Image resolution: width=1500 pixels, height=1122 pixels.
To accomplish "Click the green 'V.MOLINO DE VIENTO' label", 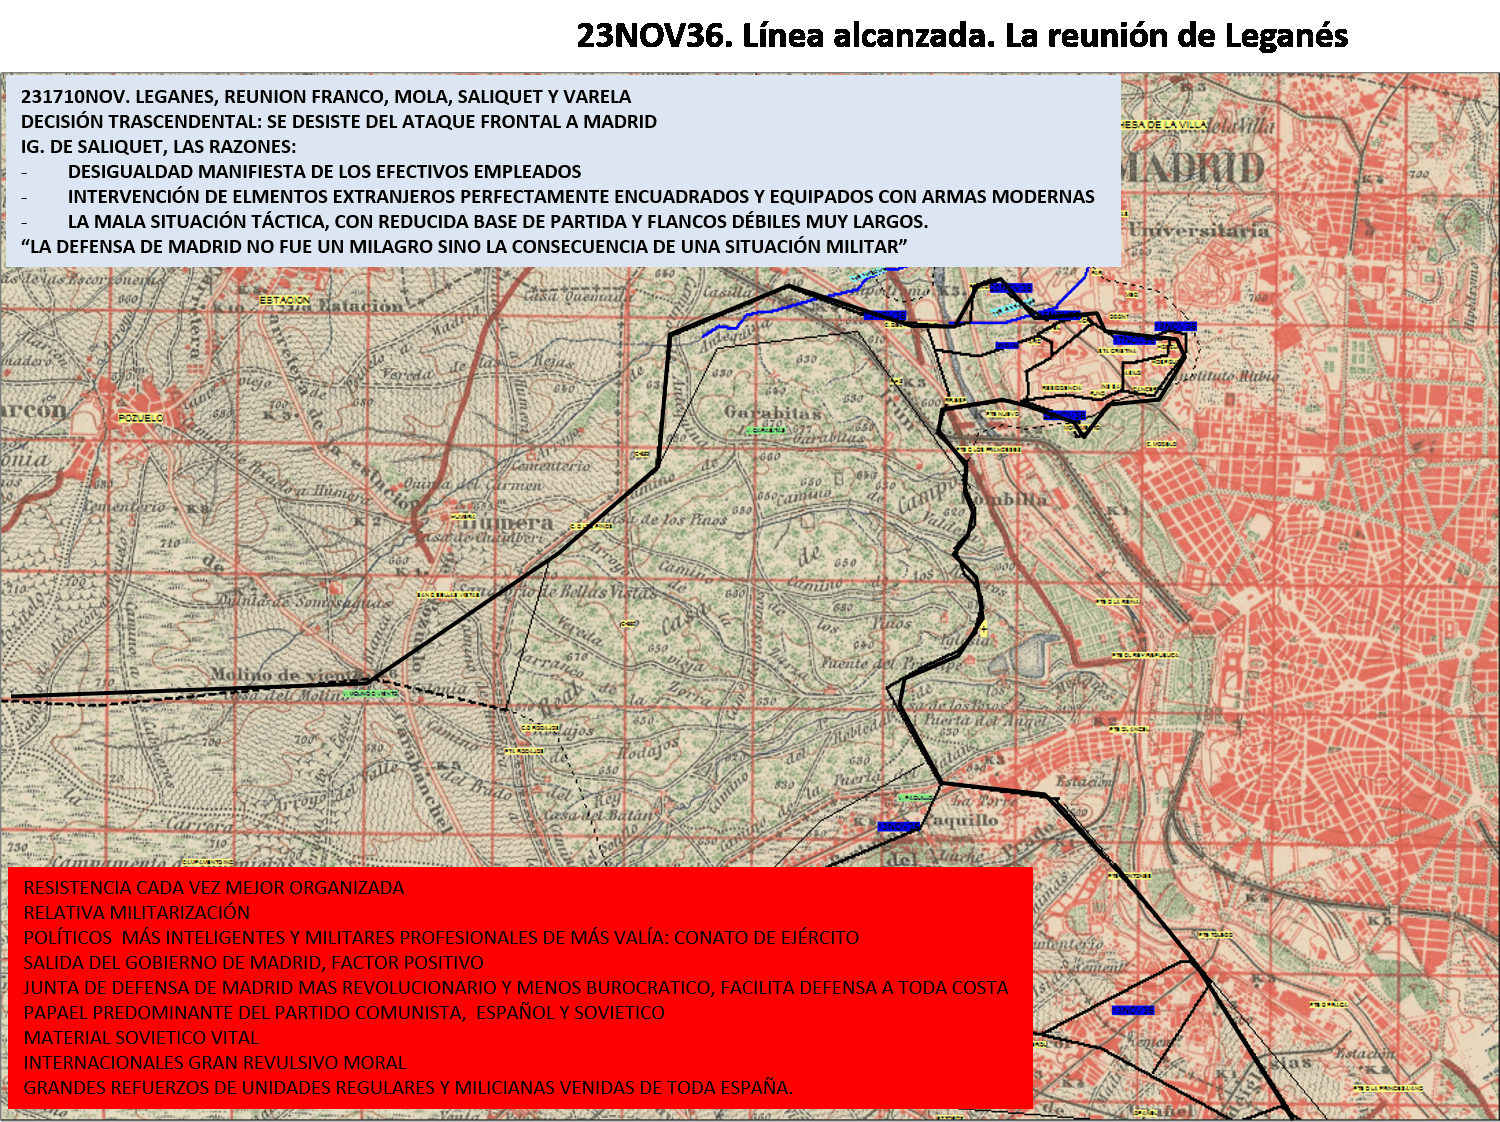I will pos(370,693).
